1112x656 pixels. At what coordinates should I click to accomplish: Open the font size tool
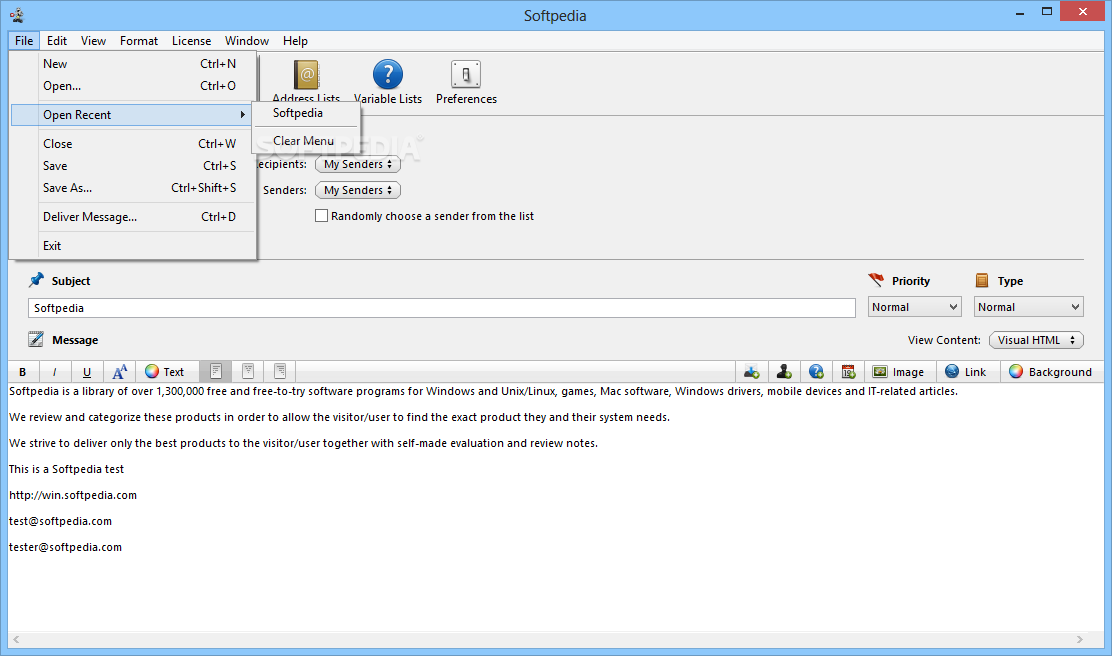pos(119,372)
